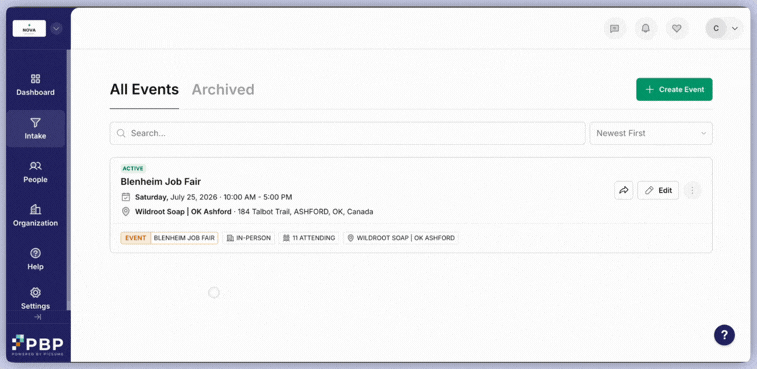Click the Wildroot Soap location address line
Screen dimensions: 757x369
coord(254,212)
